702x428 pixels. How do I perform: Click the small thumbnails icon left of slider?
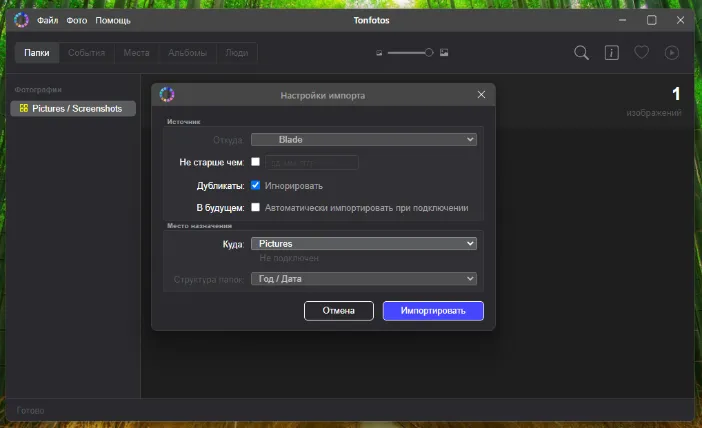tap(378, 52)
